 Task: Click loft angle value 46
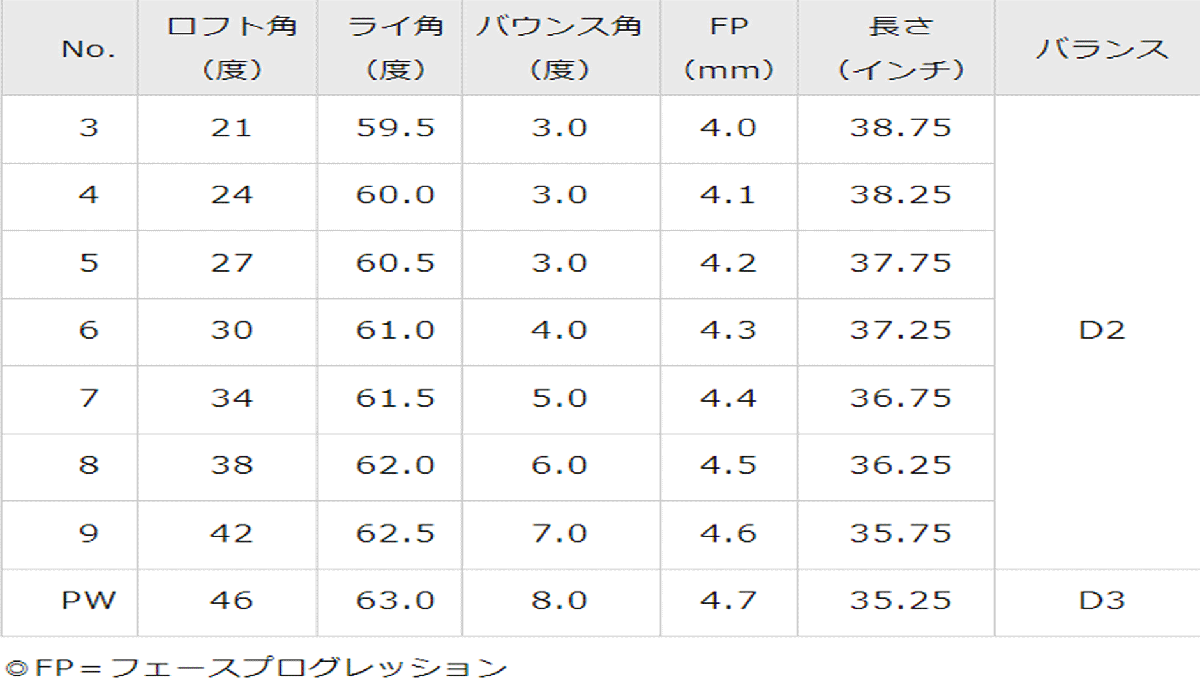coord(232,600)
